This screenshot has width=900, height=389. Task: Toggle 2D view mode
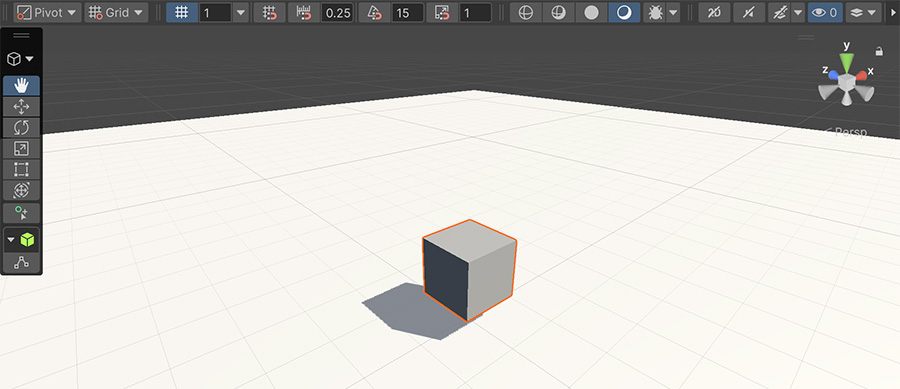(x=715, y=13)
